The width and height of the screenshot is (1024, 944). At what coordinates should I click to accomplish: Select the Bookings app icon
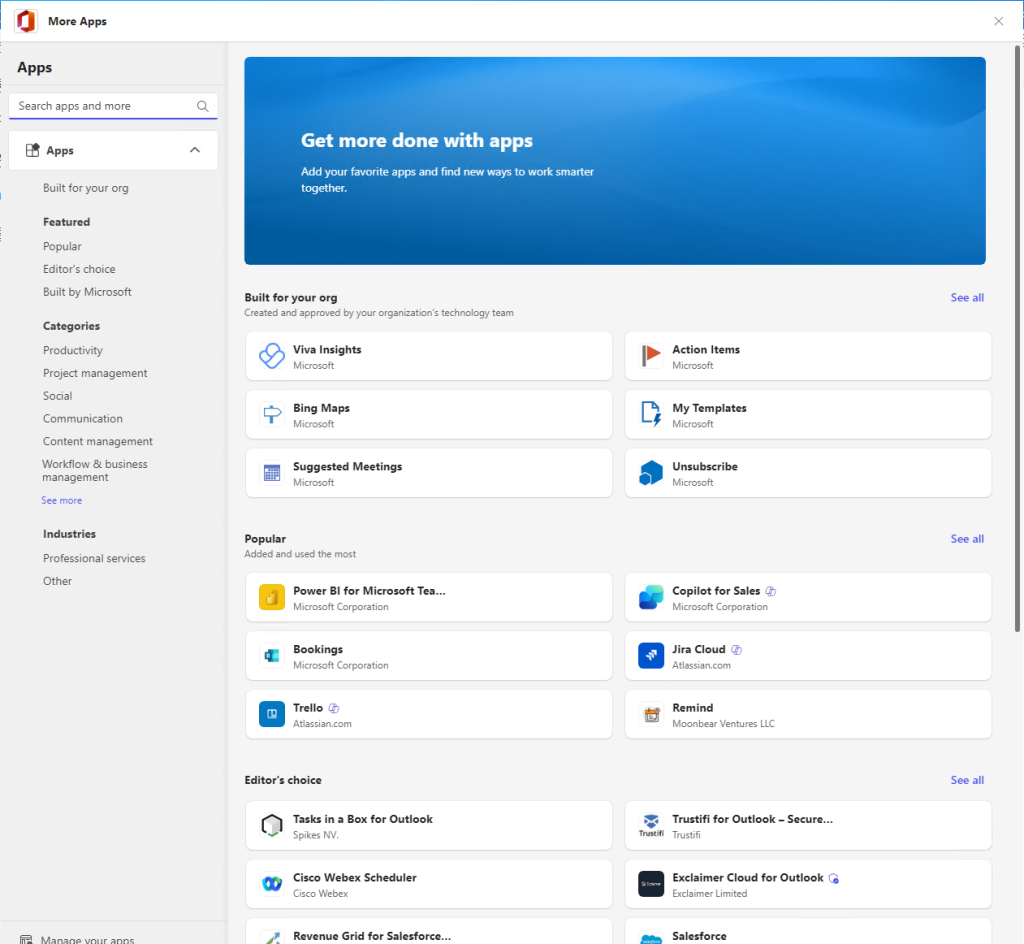[x=271, y=655]
